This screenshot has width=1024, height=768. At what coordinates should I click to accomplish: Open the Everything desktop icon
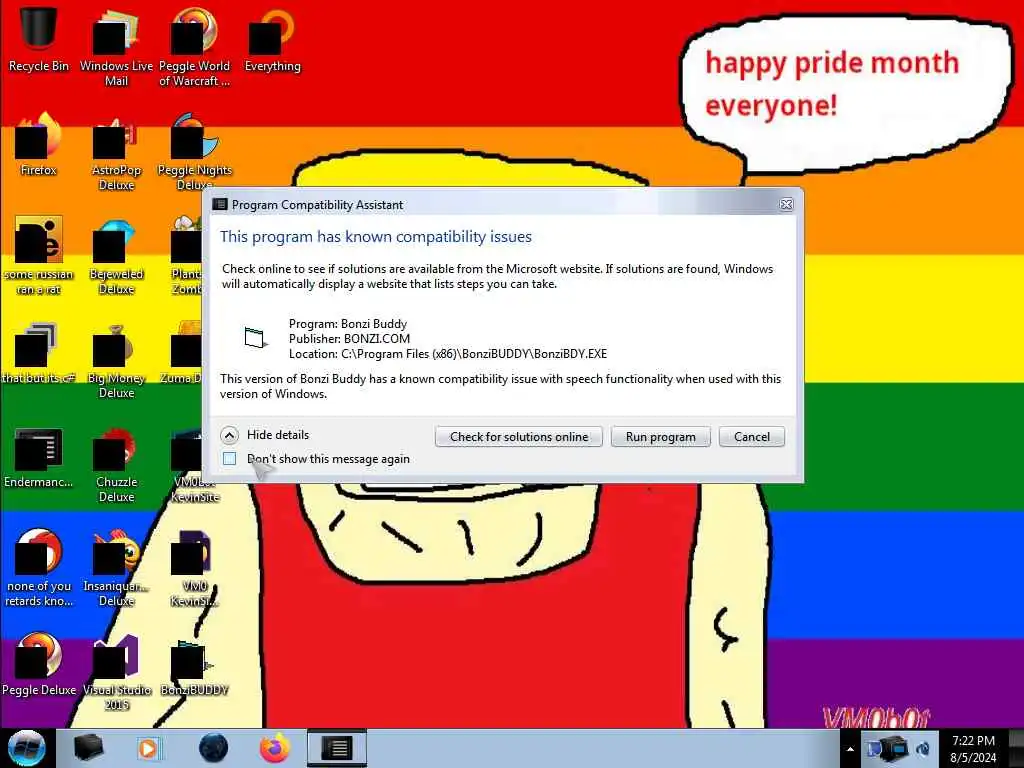point(272,39)
